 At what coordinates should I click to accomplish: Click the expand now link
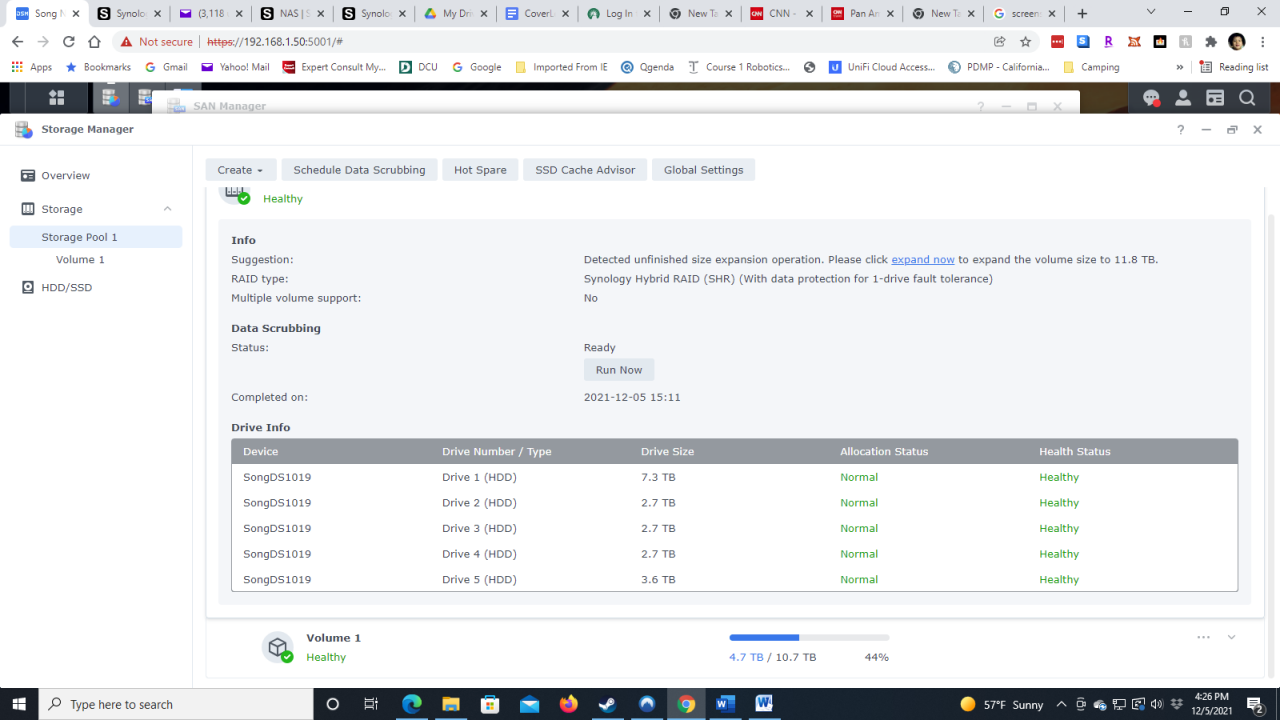point(923,259)
